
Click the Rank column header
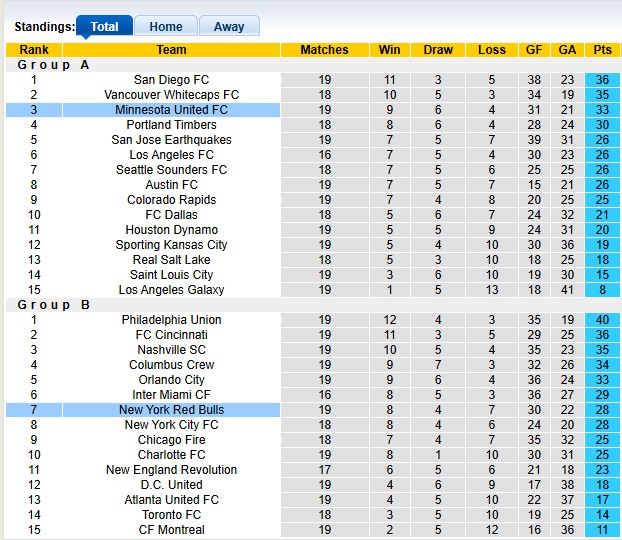click(x=33, y=50)
